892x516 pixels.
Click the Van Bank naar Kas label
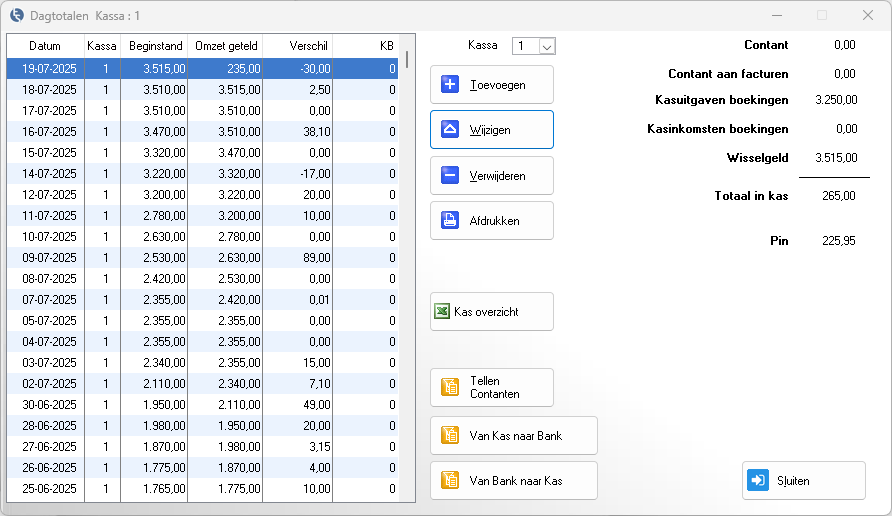(515, 481)
